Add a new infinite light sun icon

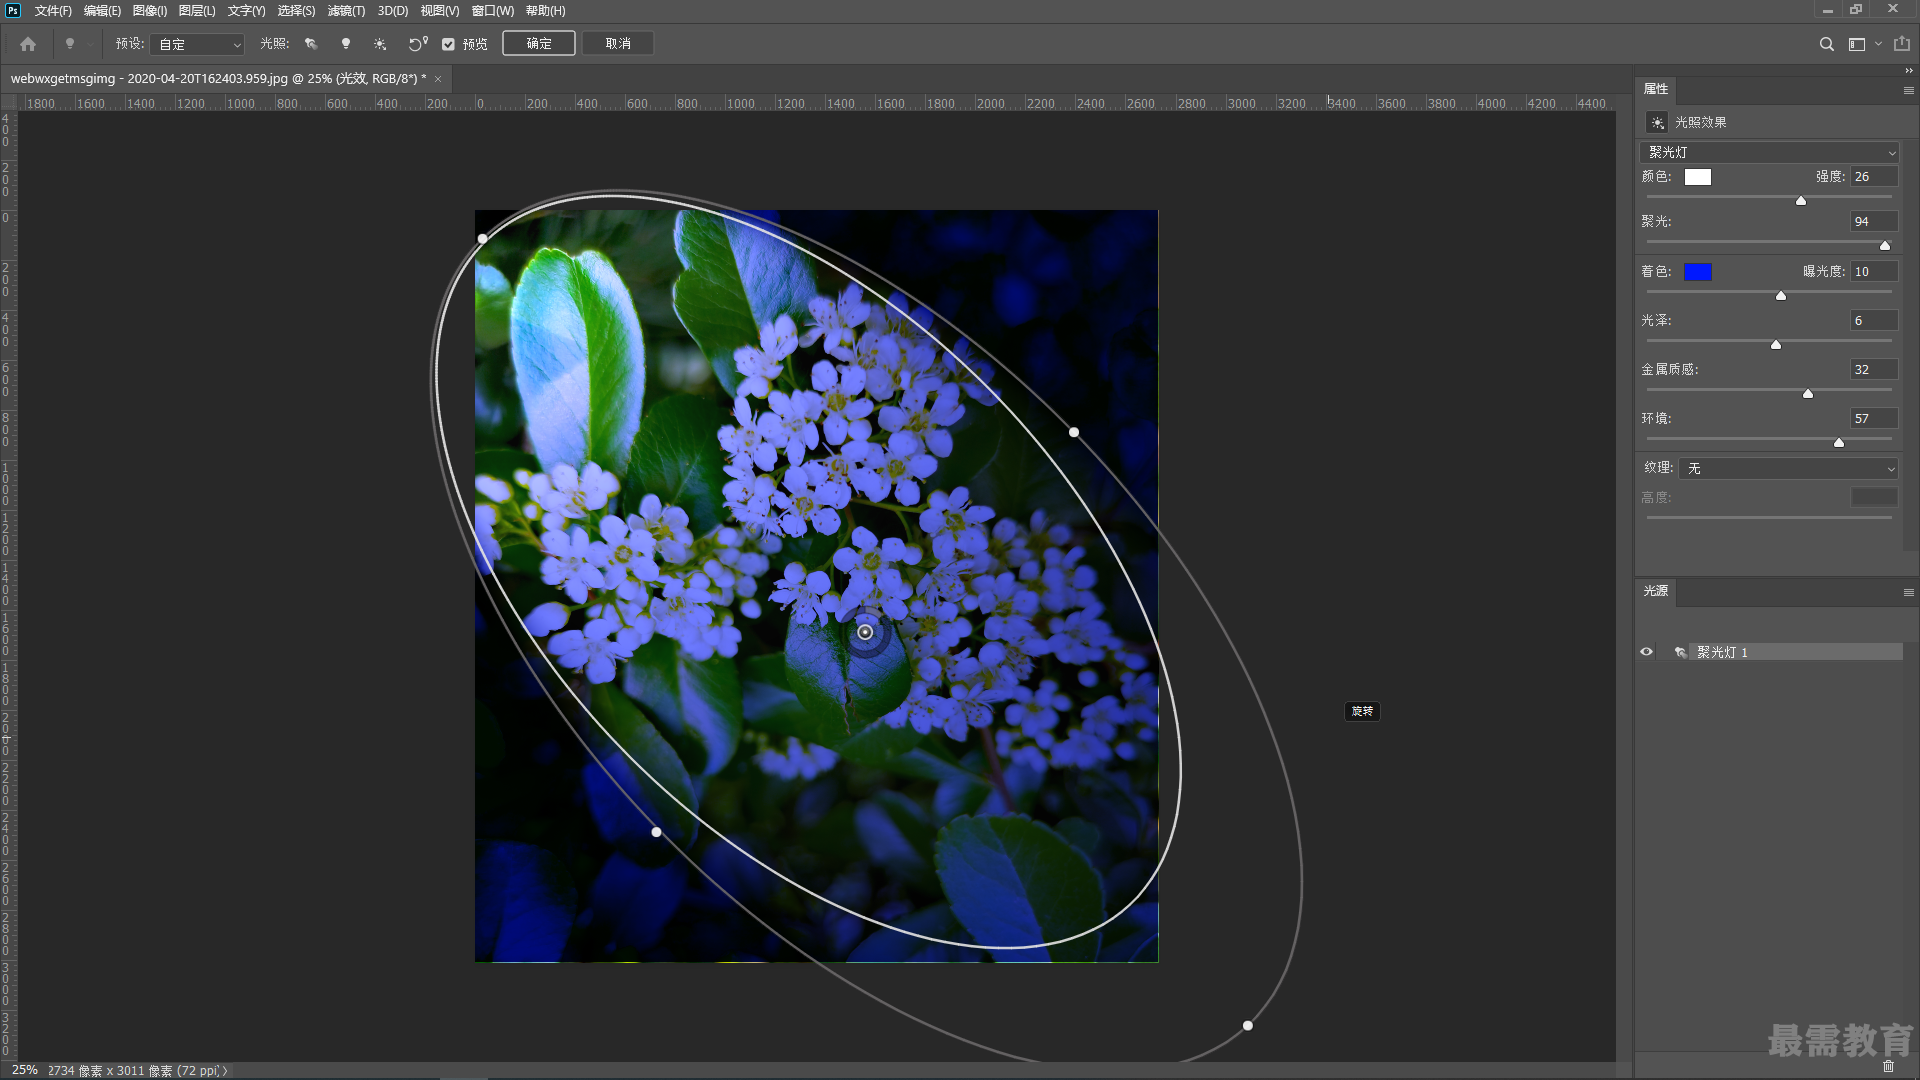[x=380, y=44]
